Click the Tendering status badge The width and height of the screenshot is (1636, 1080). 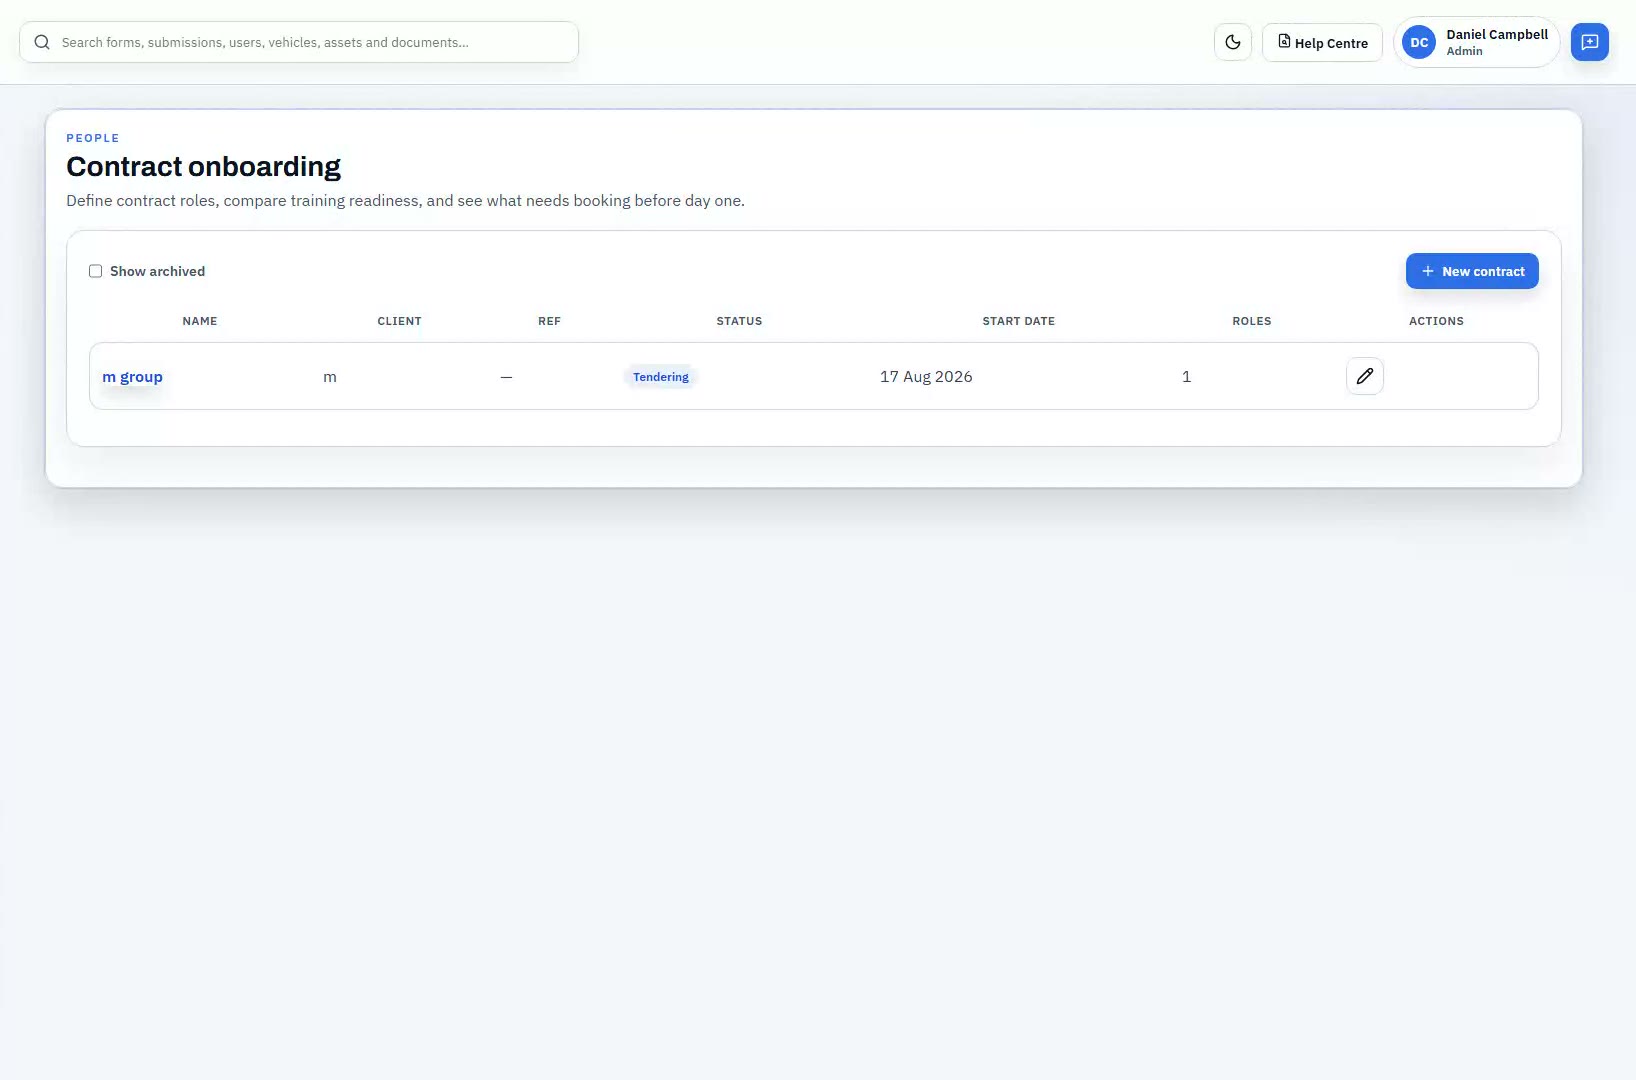click(660, 377)
